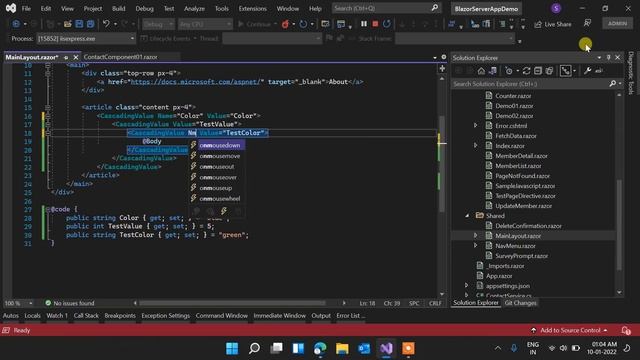
Task: Click the Solution Explorer vertical scrollbar
Action: pyautogui.click(x=619, y=224)
